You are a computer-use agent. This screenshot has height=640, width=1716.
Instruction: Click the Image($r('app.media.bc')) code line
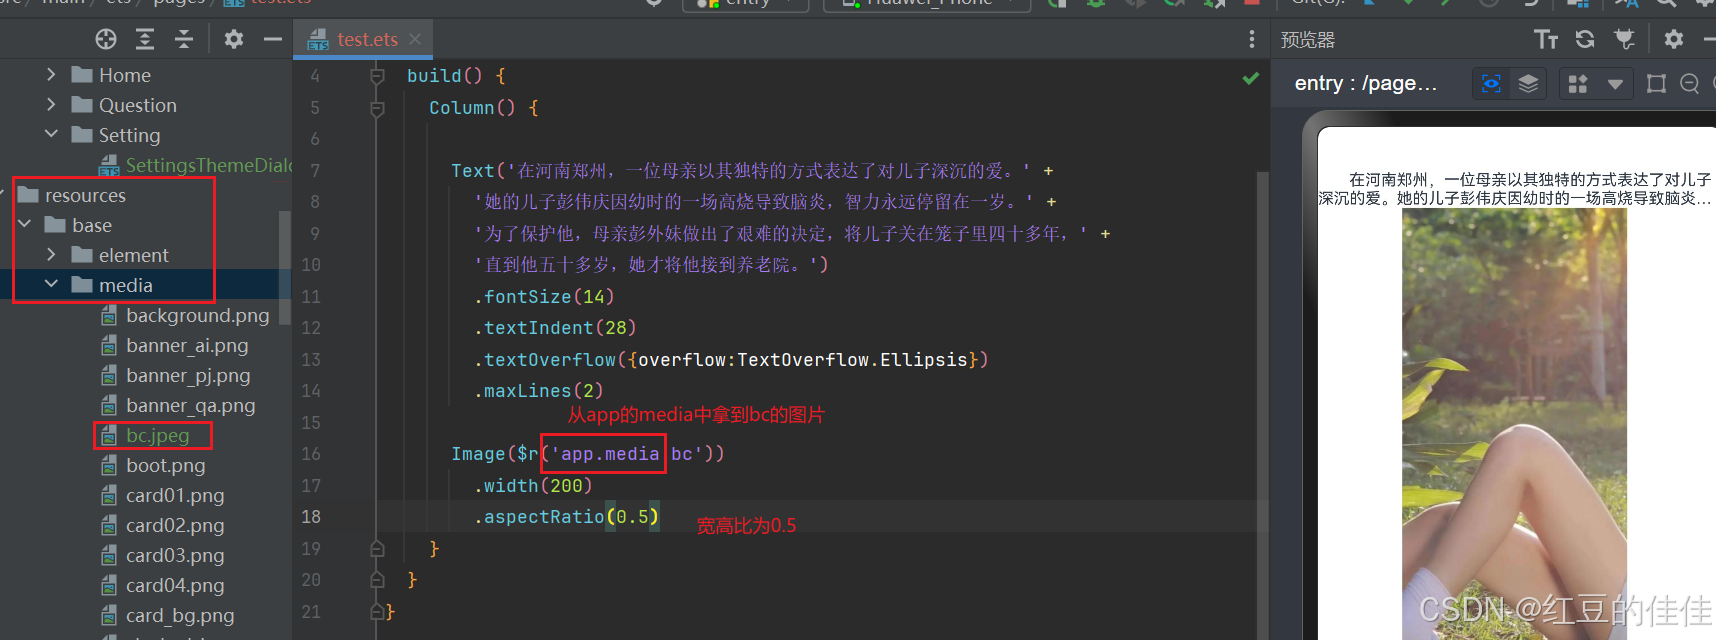point(587,454)
